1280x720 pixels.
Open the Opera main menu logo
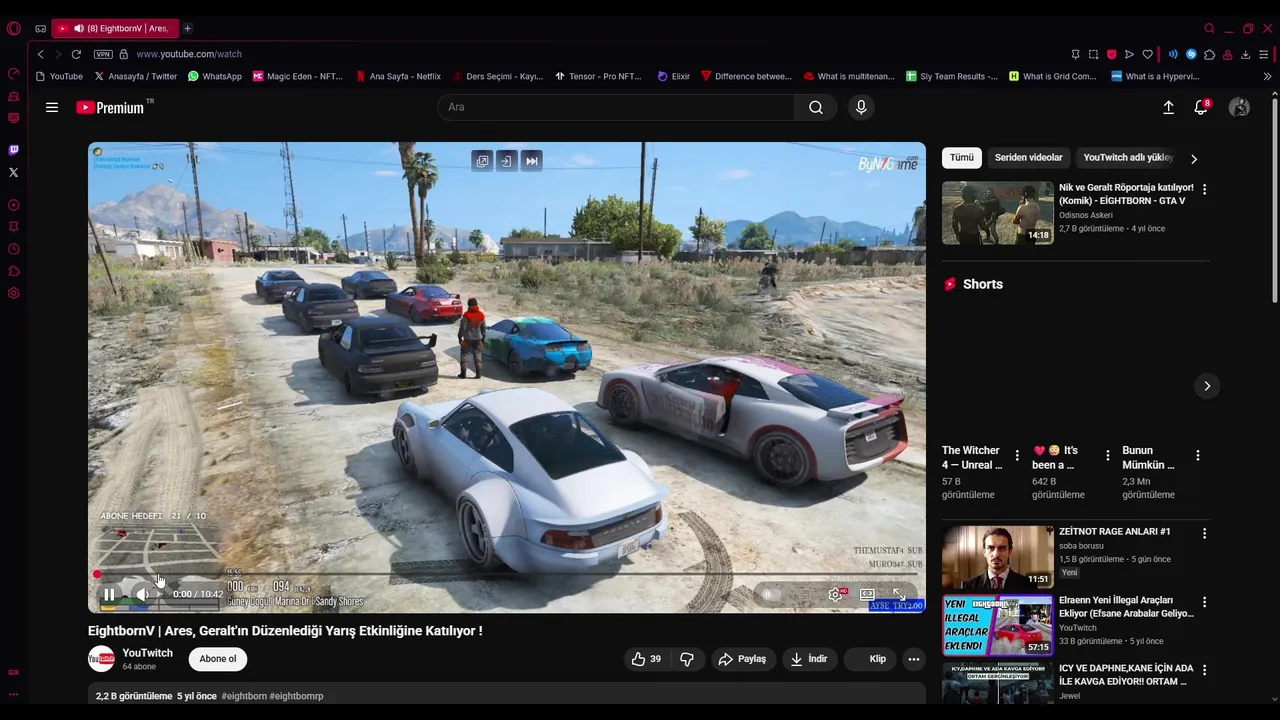13,28
